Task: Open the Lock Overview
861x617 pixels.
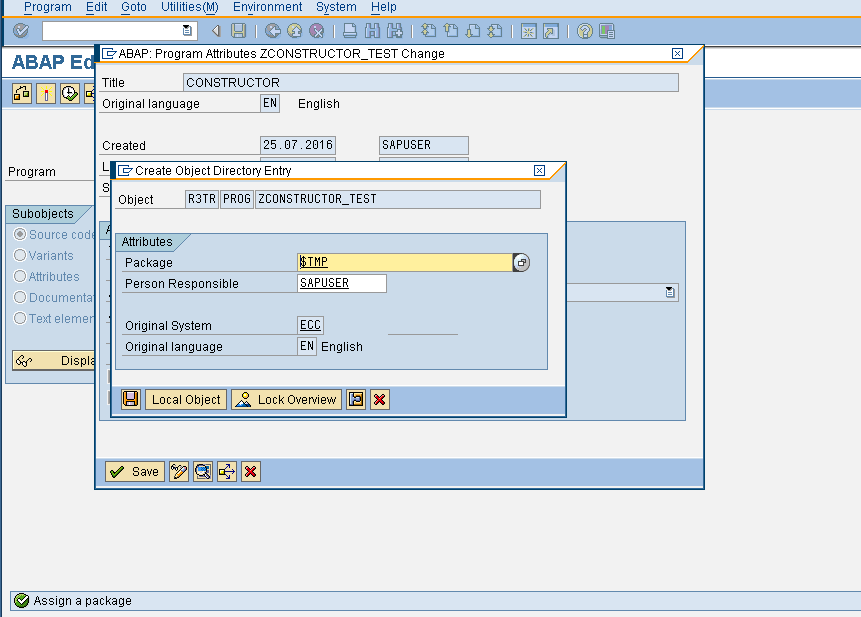Action: (x=286, y=399)
